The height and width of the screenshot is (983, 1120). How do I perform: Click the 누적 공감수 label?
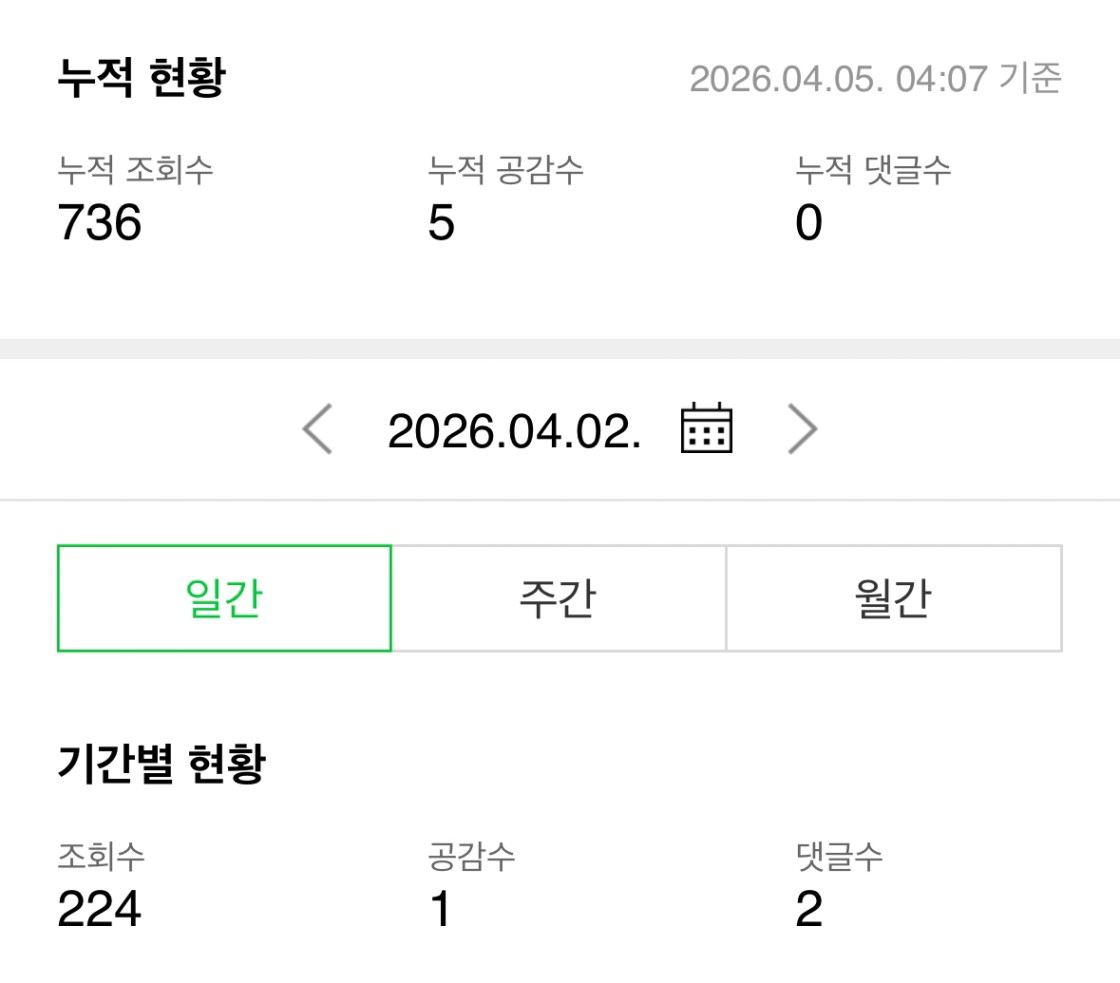505,171
